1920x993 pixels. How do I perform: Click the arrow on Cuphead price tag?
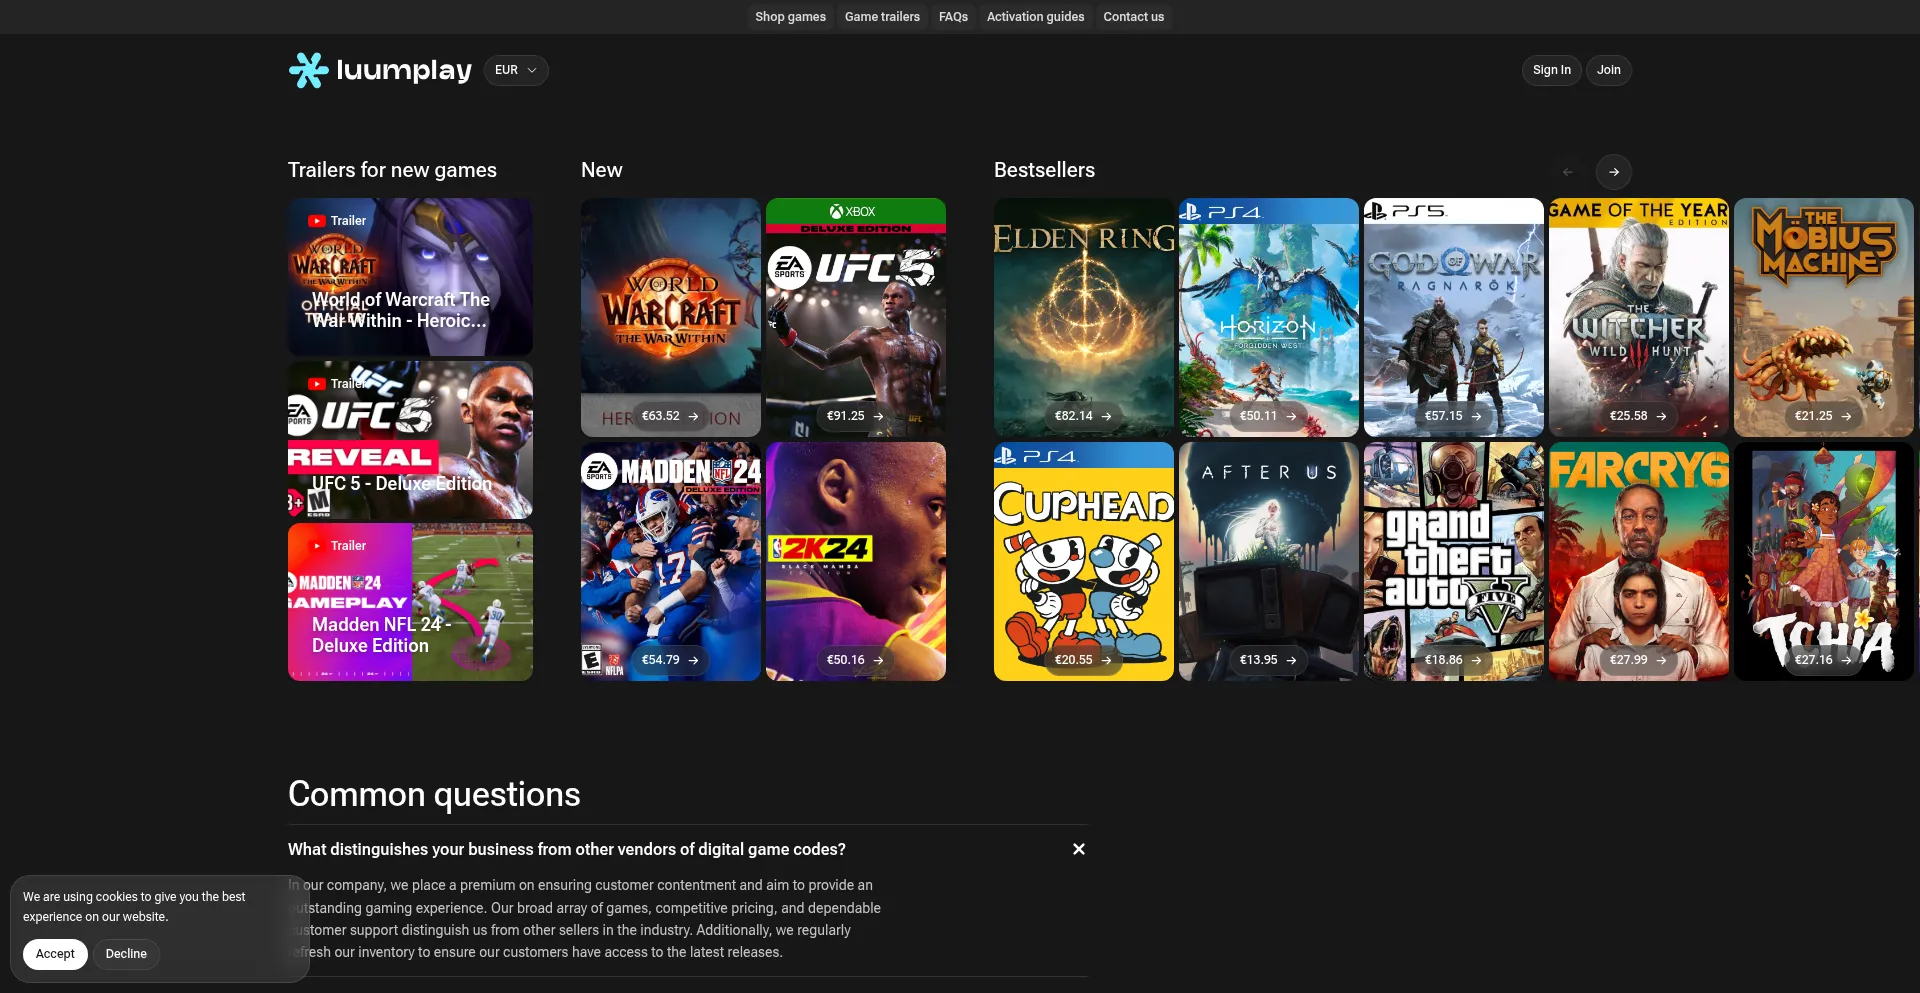pyautogui.click(x=1106, y=660)
